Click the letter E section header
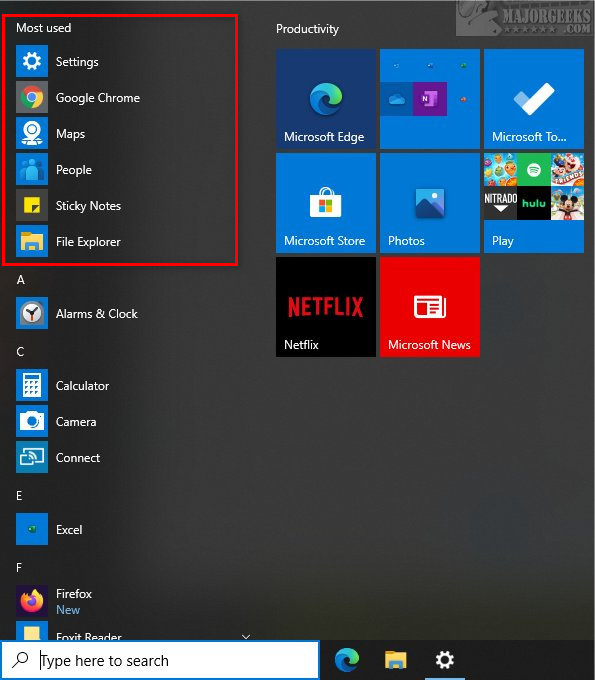Image resolution: width=595 pixels, height=680 pixels. (x=19, y=496)
